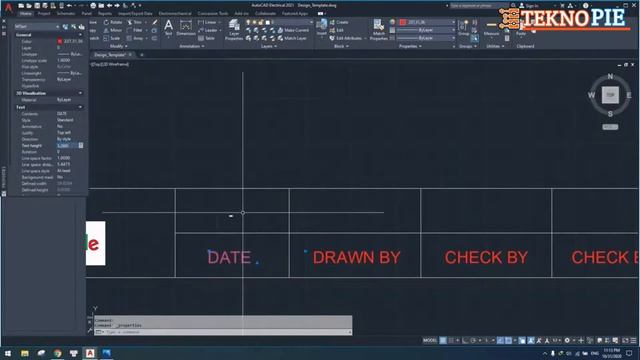The width and height of the screenshot is (640, 360).
Task: Expand the Block panel dropdown
Action: 341,46
